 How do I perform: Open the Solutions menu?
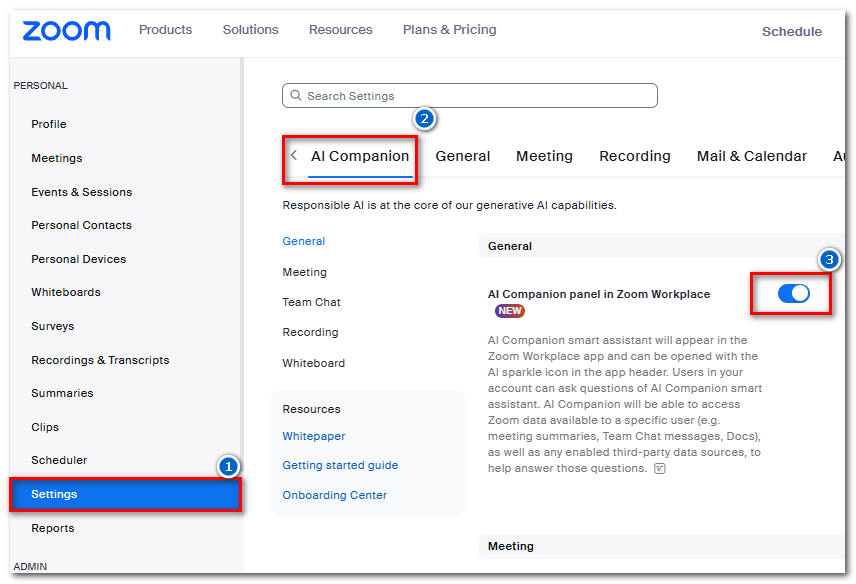click(251, 29)
